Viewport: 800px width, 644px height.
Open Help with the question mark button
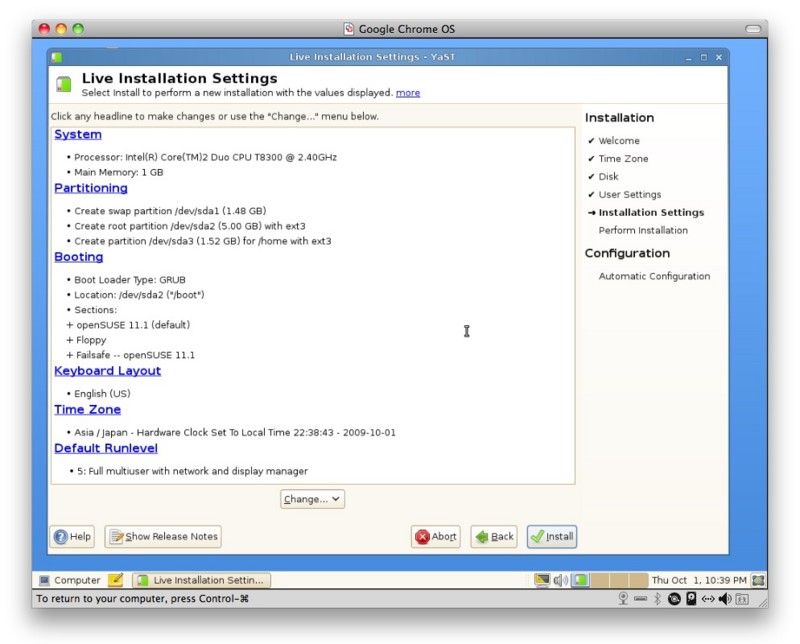(72, 537)
